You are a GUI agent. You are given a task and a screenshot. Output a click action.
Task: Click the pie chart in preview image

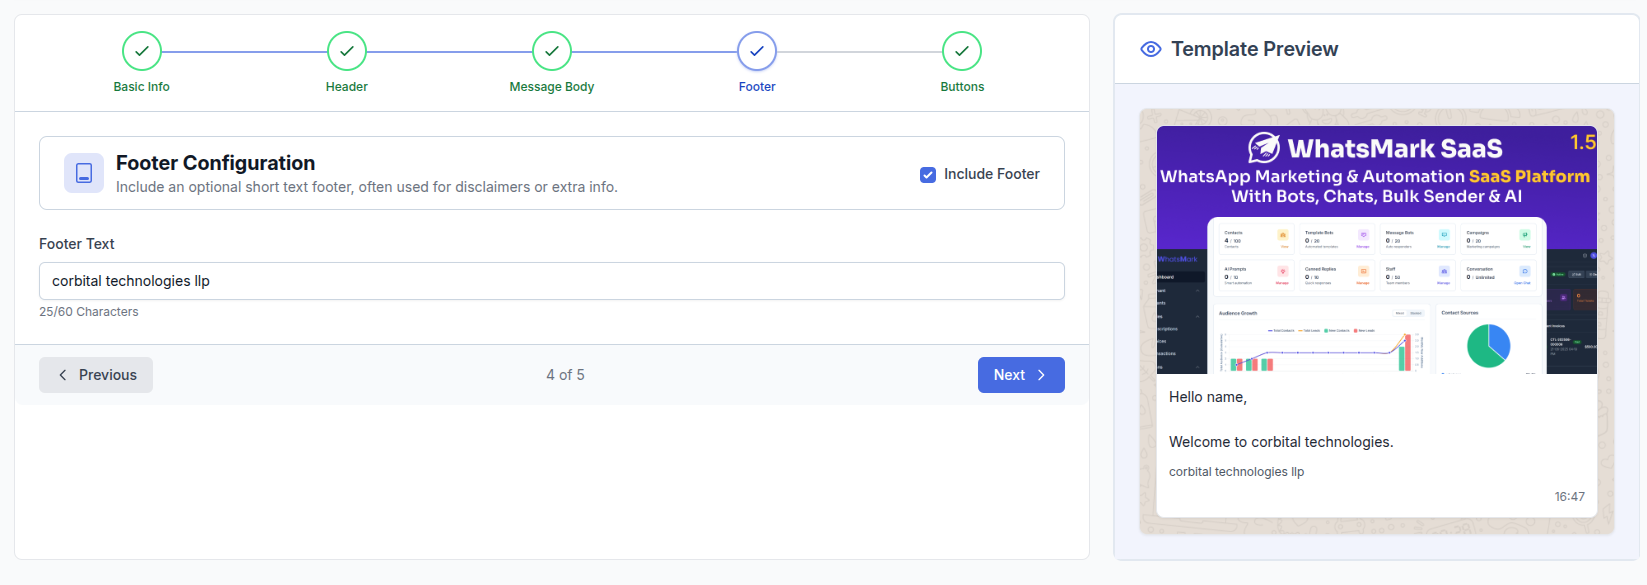pyautogui.click(x=1488, y=346)
